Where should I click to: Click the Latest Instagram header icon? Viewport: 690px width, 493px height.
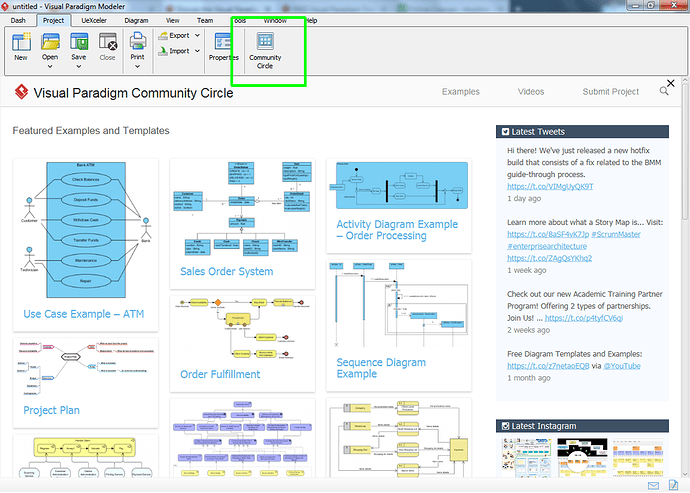click(x=505, y=426)
